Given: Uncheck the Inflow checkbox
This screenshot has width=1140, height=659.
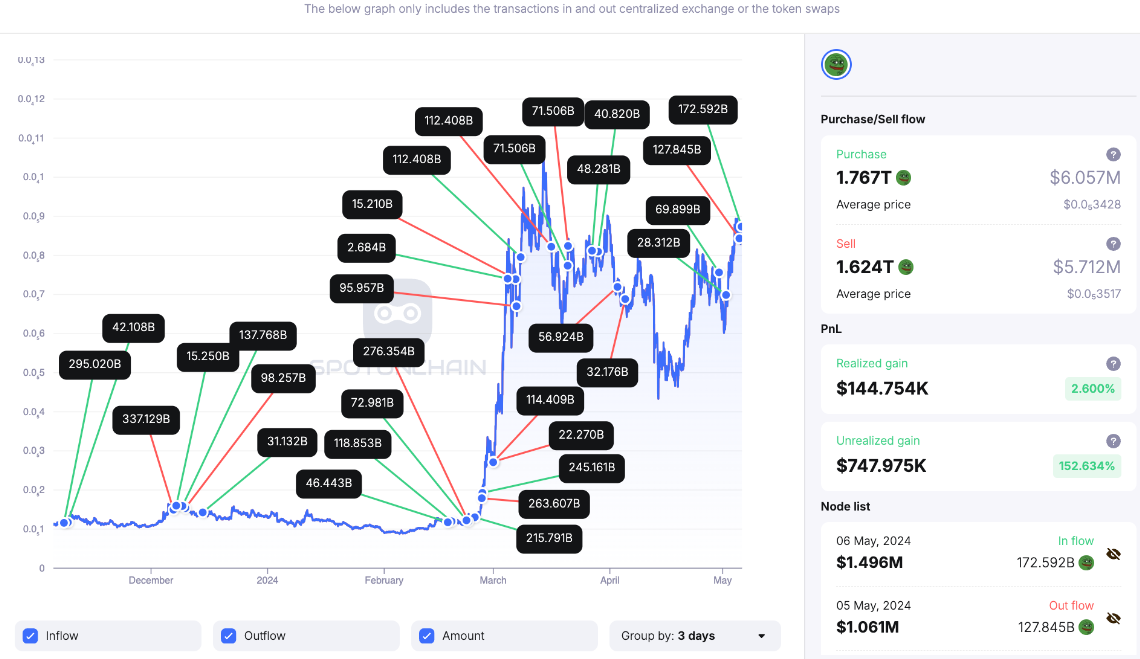Looking at the screenshot, I should [x=30, y=636].
